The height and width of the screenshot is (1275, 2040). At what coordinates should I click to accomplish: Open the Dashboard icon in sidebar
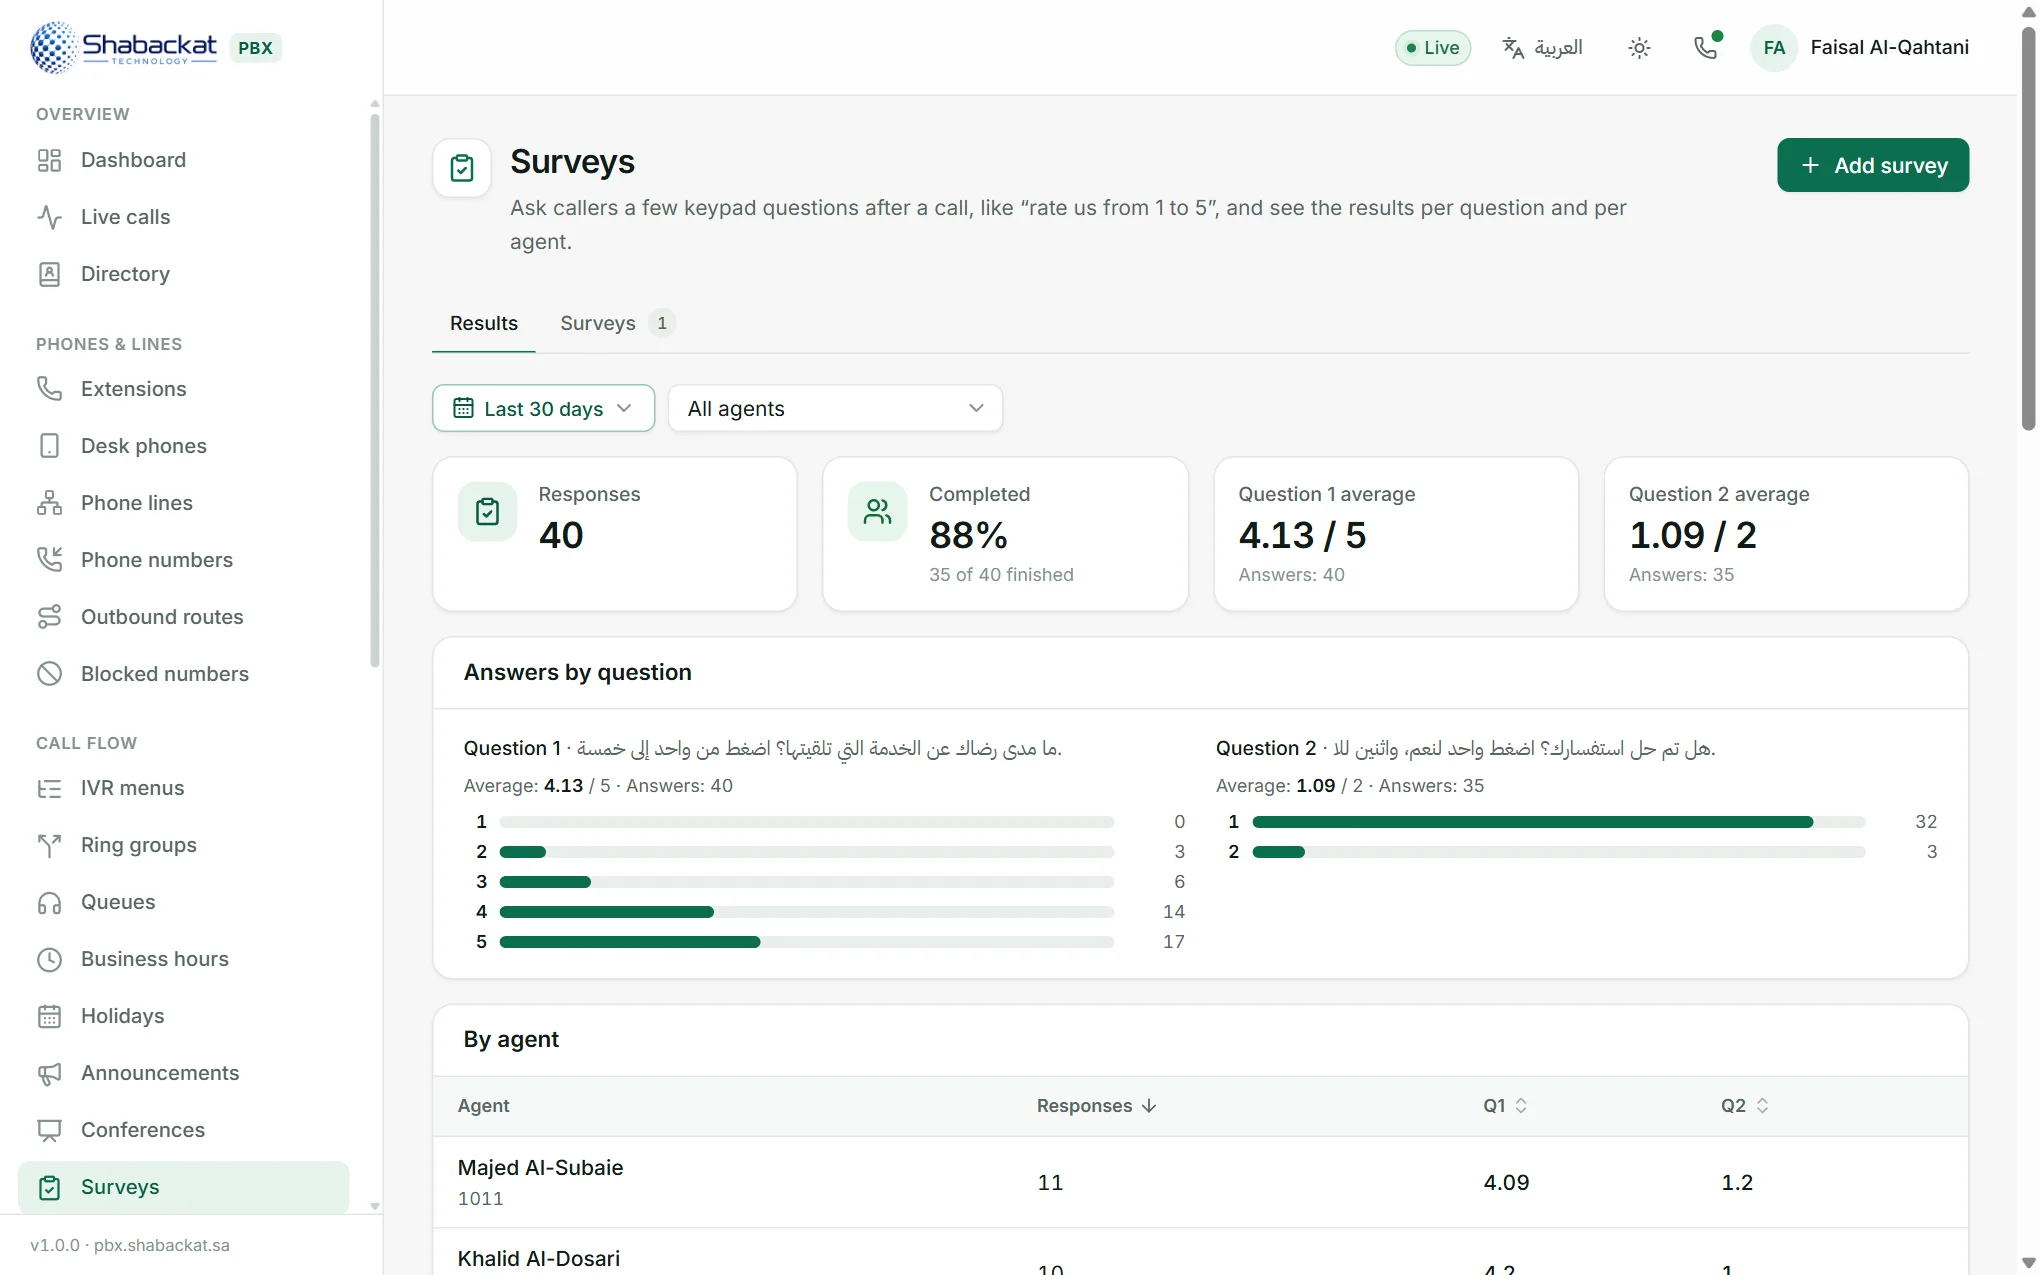[49, 160]
